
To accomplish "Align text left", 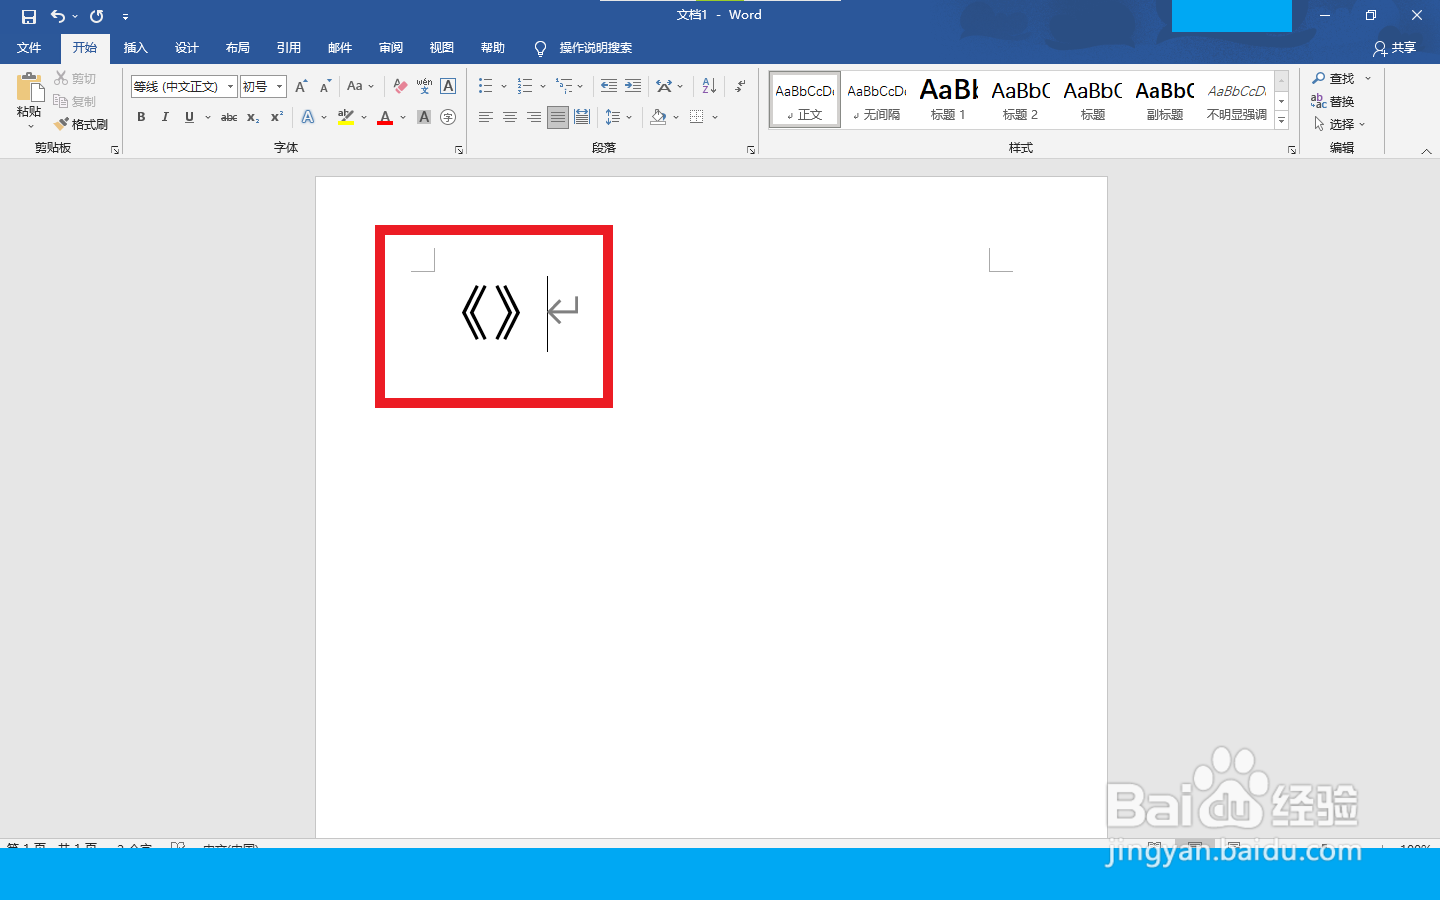I will 485,117.
